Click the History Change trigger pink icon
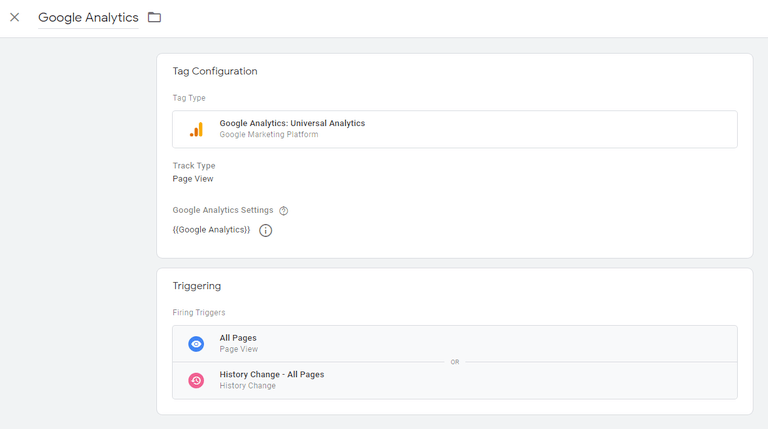 [x=196, y=381]
